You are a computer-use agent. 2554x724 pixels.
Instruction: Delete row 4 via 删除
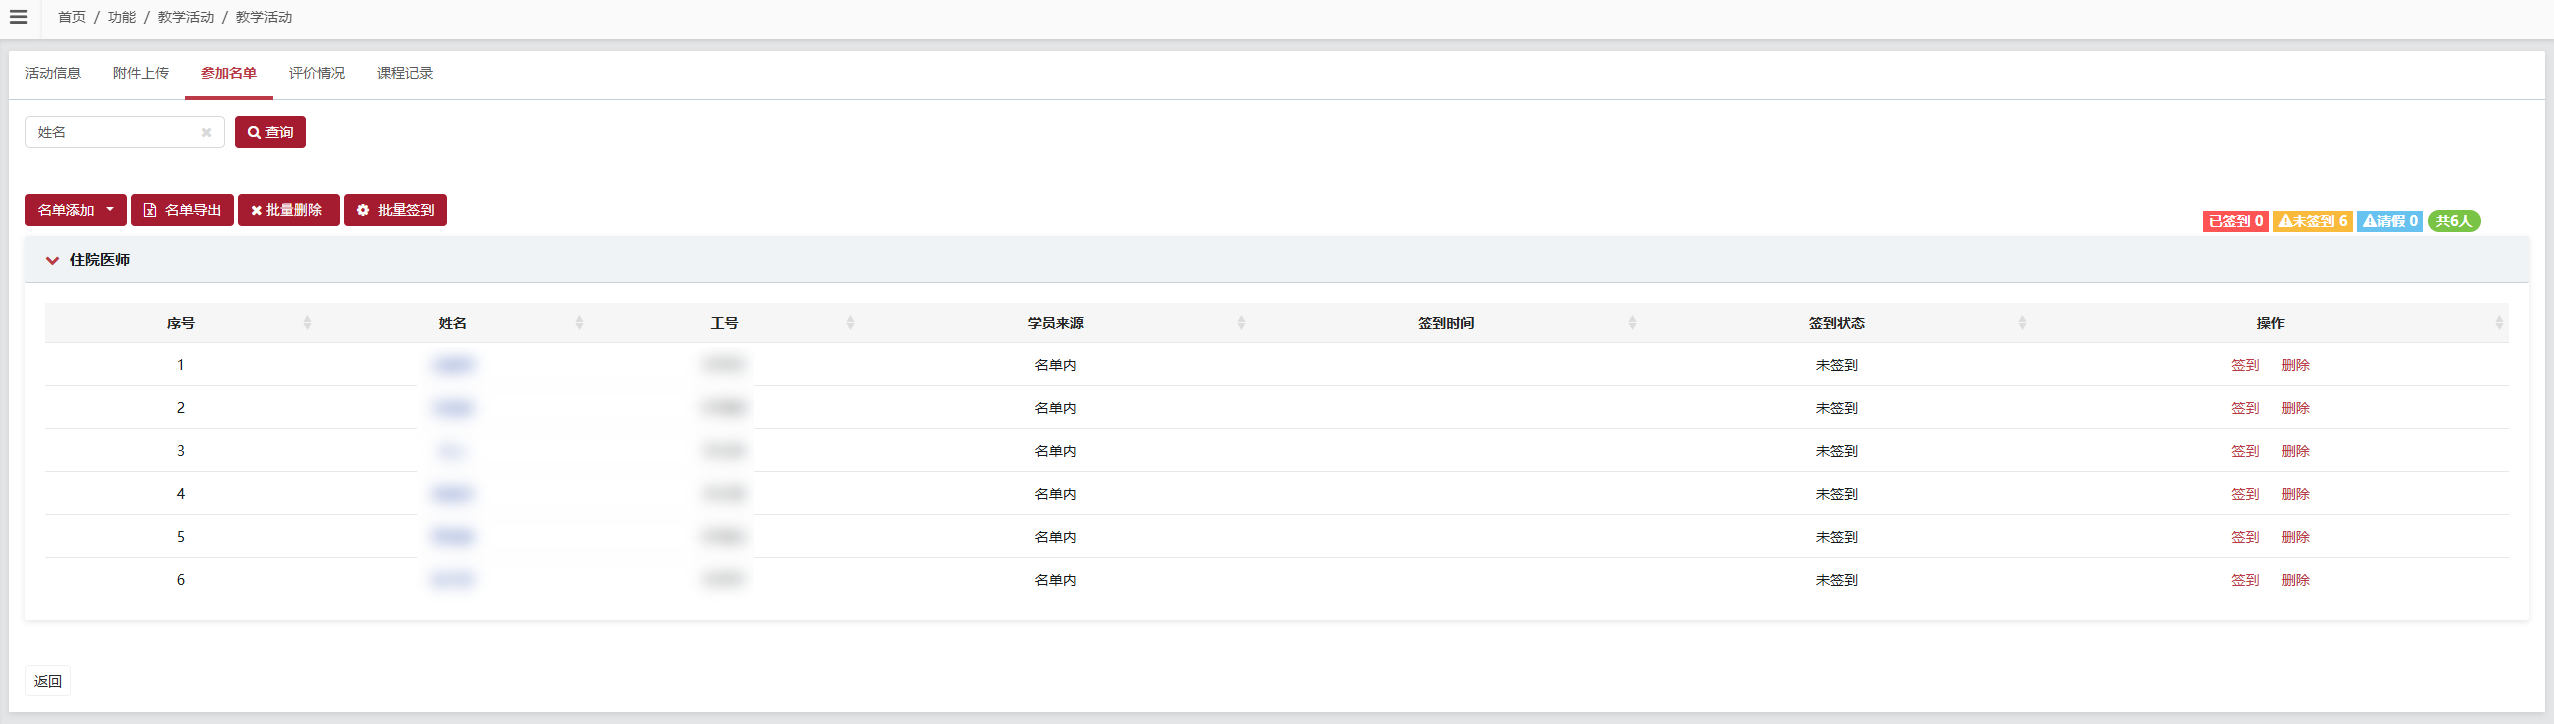click(2295, 494)
